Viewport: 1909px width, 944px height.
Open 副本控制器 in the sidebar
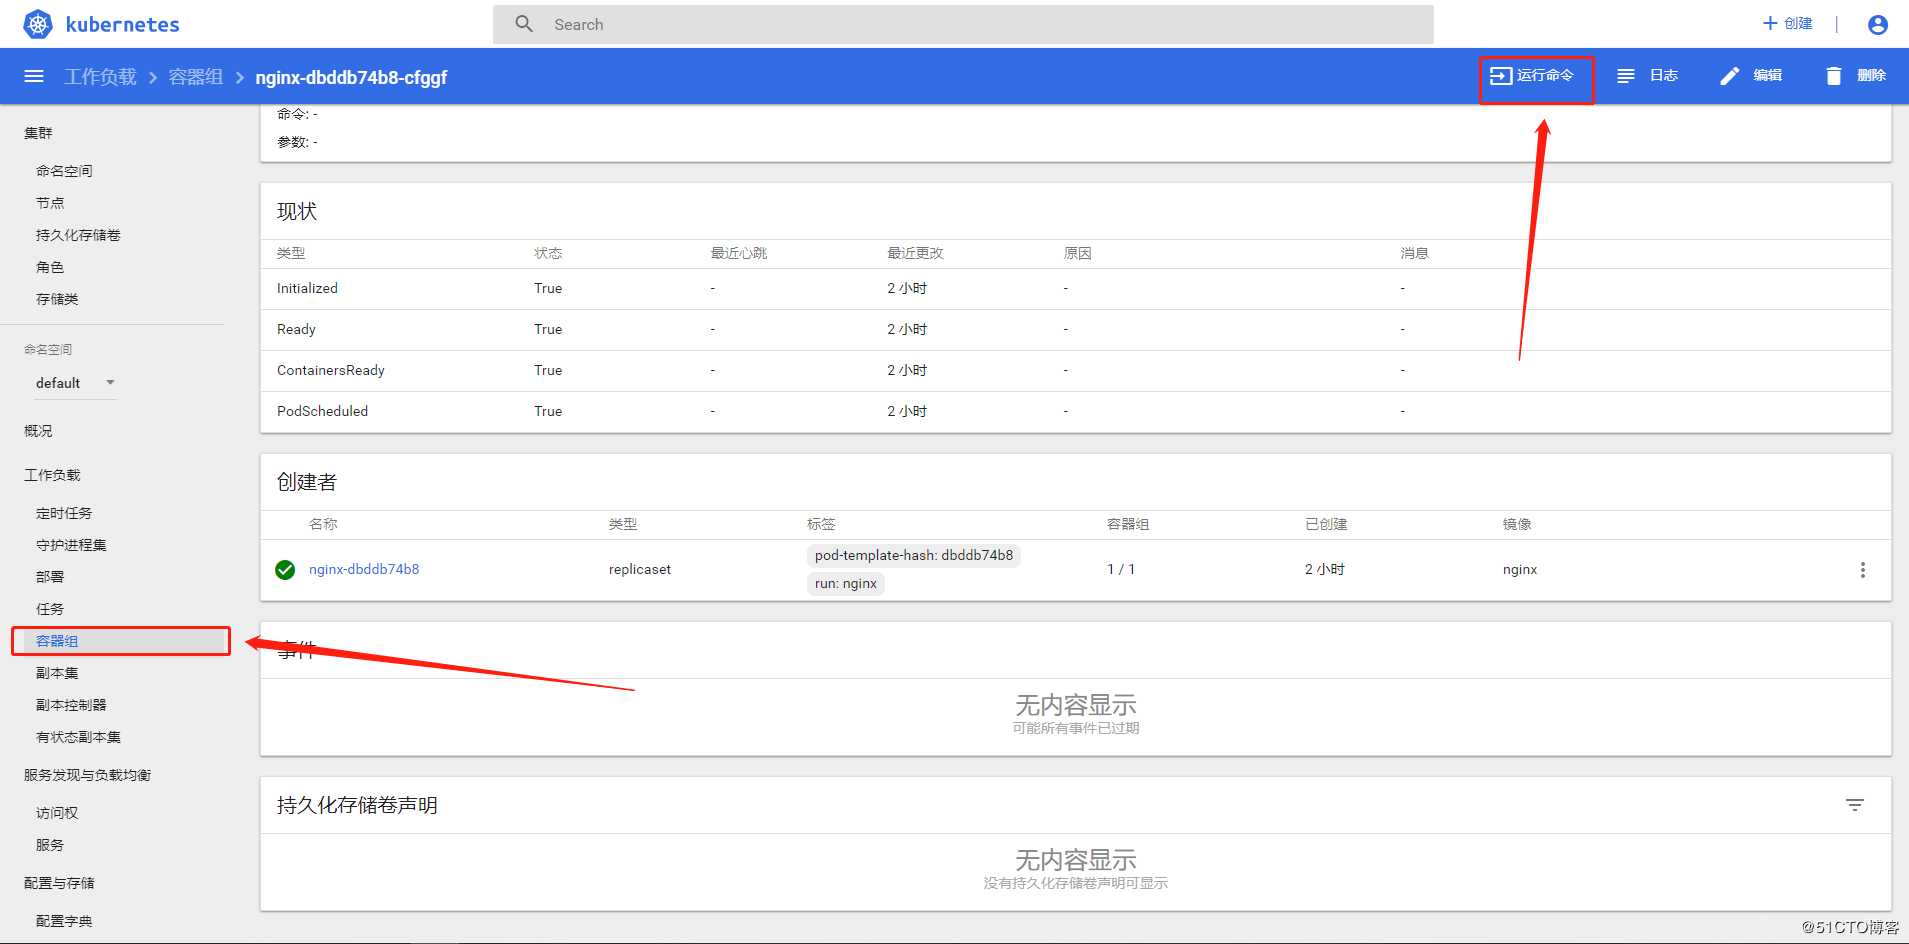pos(71,705)
